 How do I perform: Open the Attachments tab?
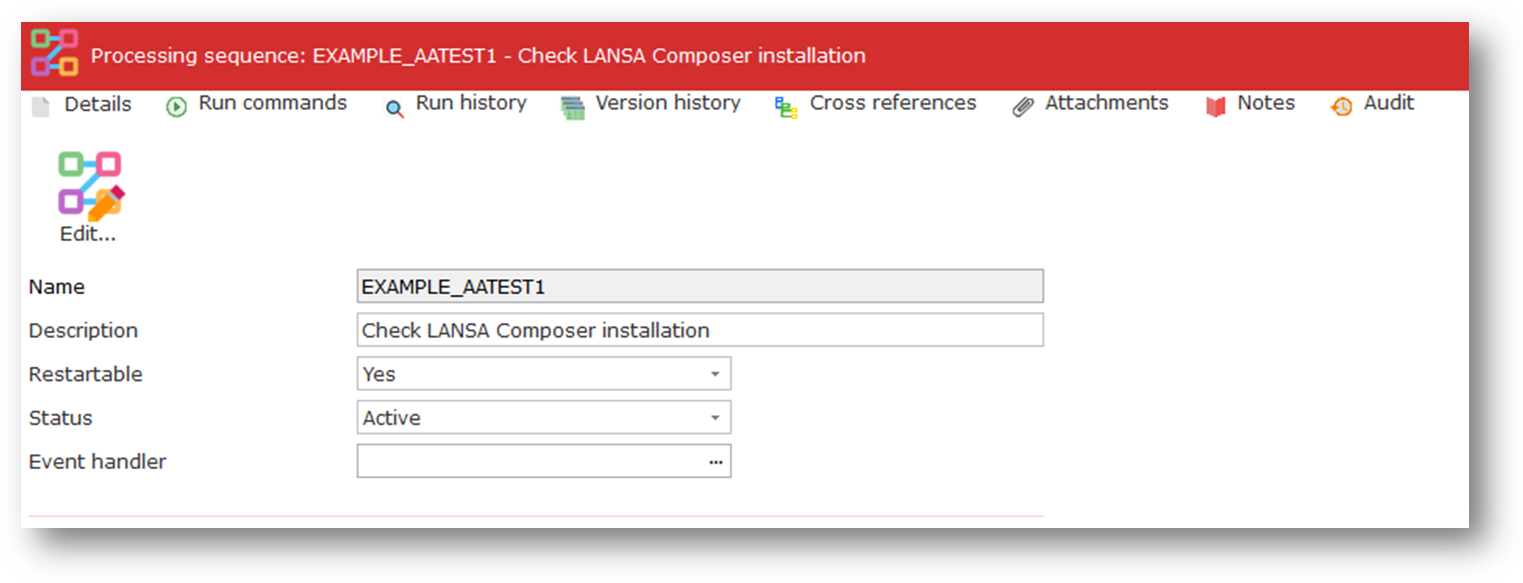point(1107,103)
